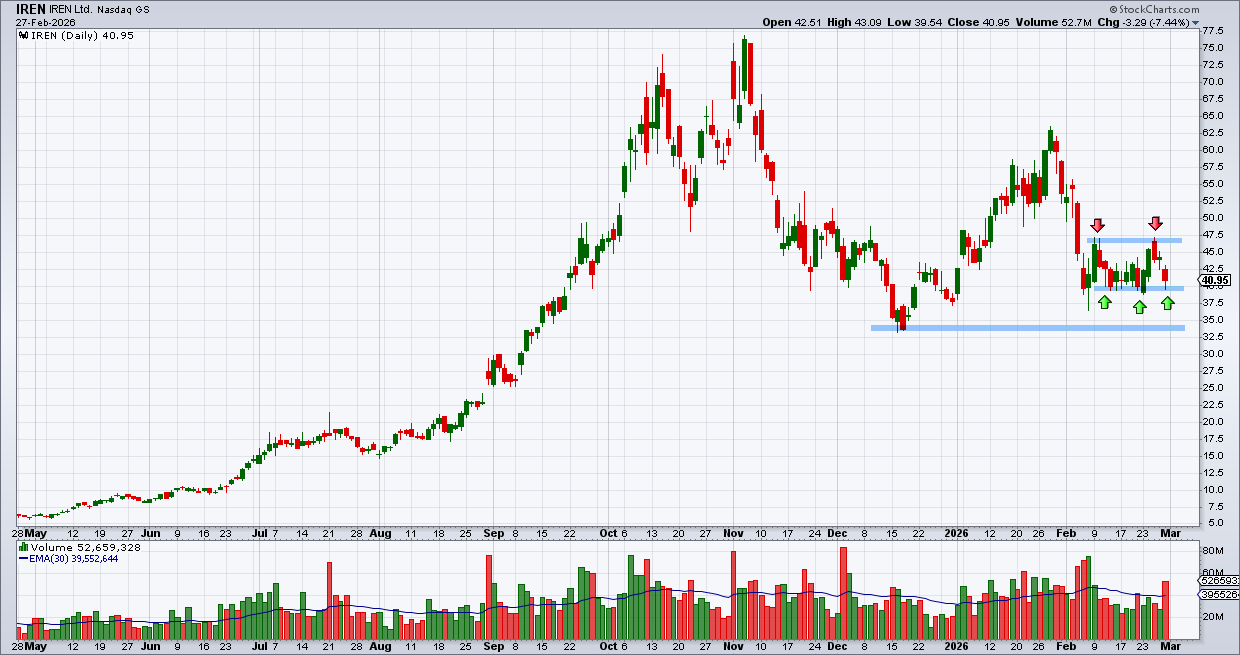The height and width of the screenshot is (655, 1240).
Task: Click the 75.0 price axis label
Action: click(x=1214, y=47)
